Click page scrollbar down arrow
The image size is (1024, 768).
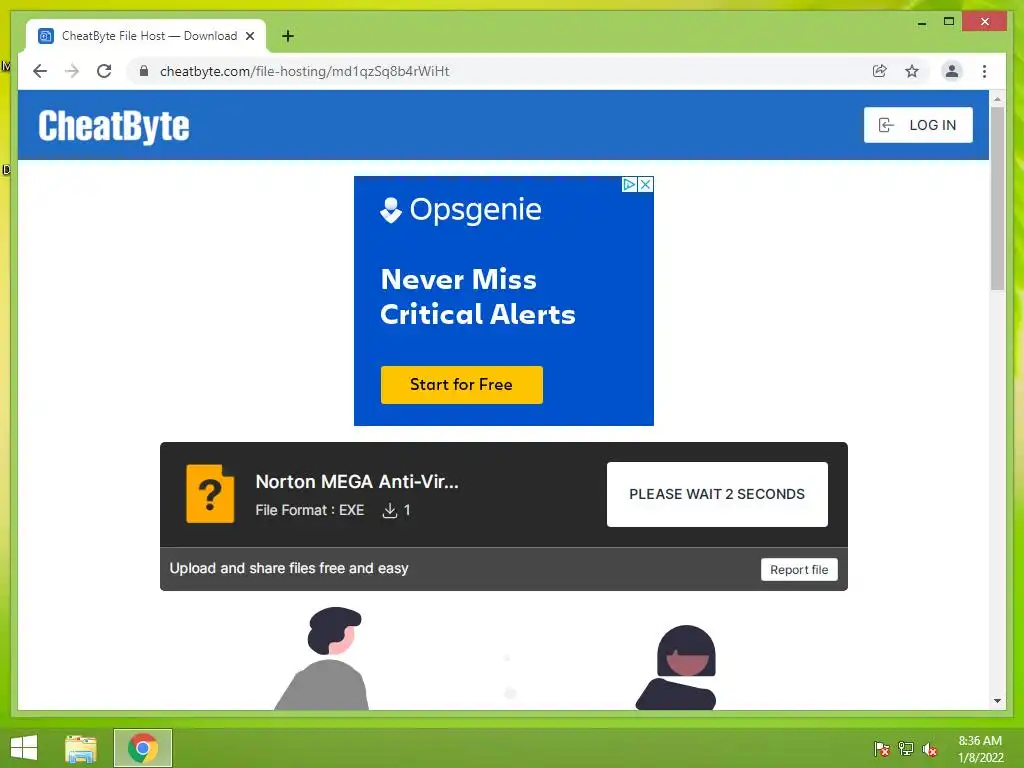coord(997,701)
